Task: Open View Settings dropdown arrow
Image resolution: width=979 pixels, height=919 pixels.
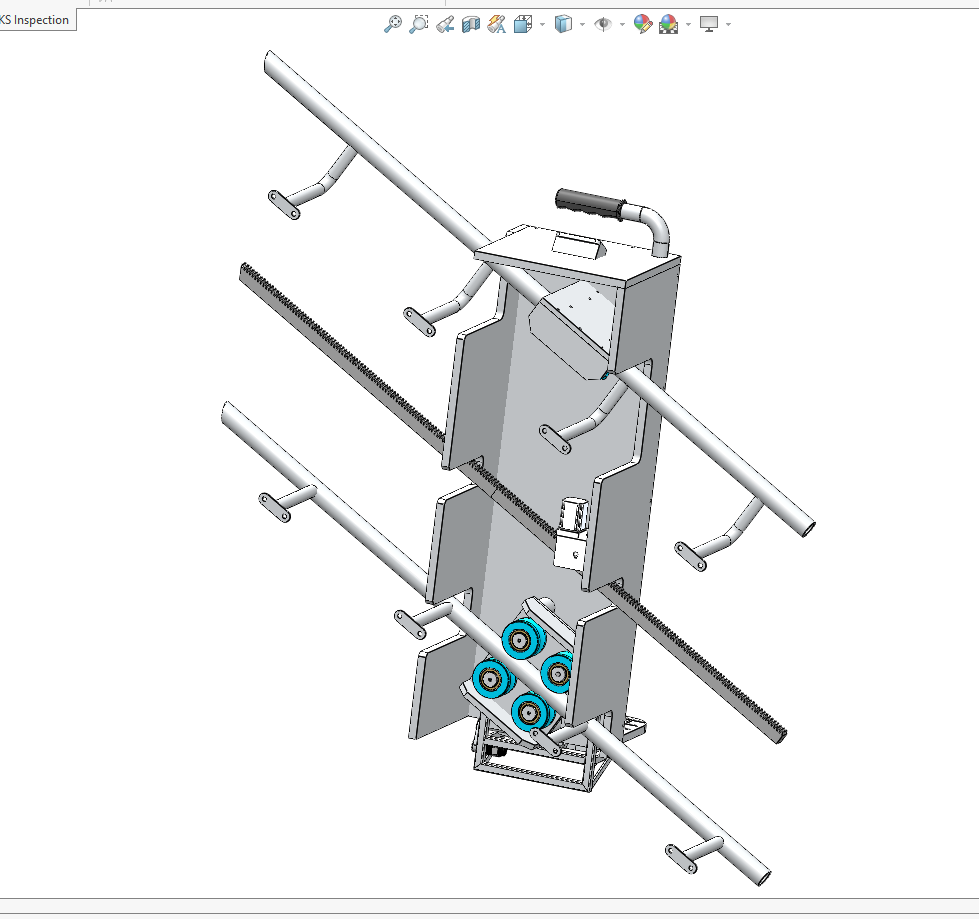Action: click(x=729, y=25)
